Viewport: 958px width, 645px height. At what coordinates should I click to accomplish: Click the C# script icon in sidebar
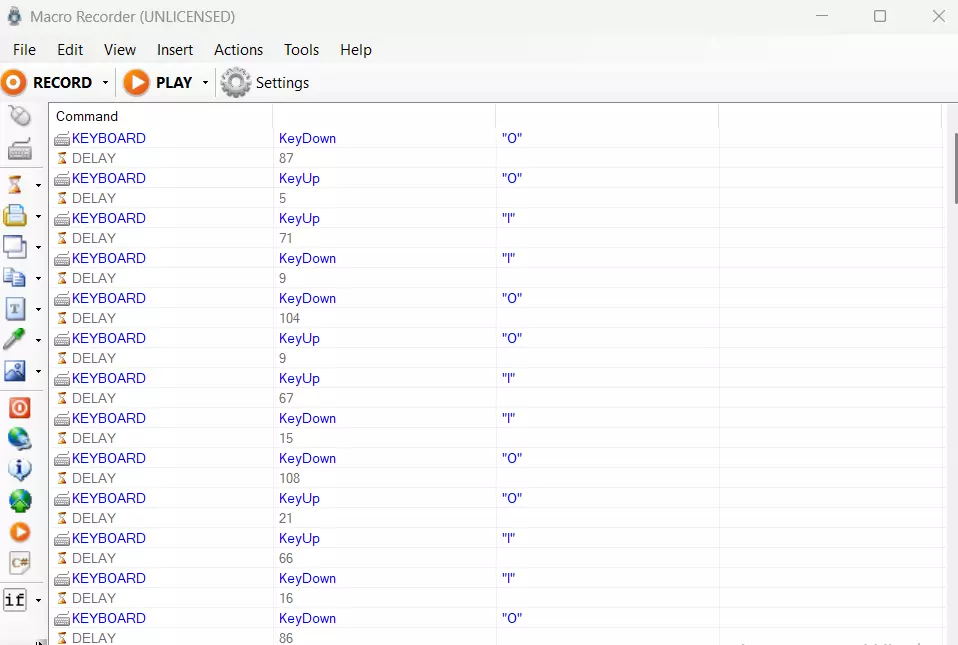click(x=19, y=563)
